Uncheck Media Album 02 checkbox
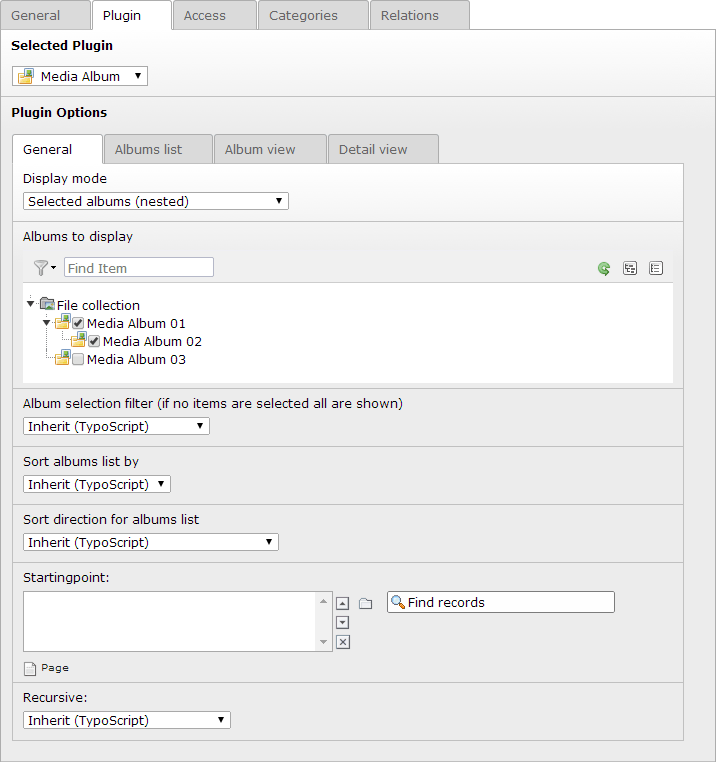This screenshot has height=762, width=716. (94, 342)
